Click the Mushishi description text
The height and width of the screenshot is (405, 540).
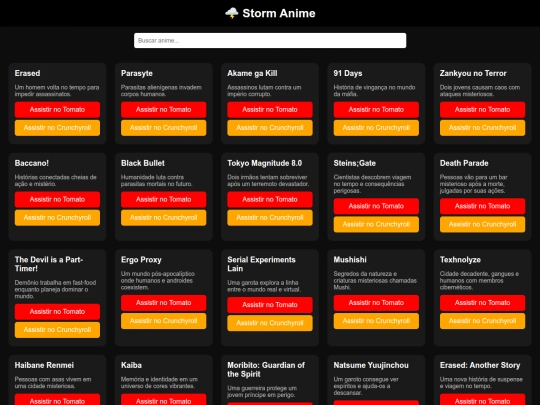[375, 281]
